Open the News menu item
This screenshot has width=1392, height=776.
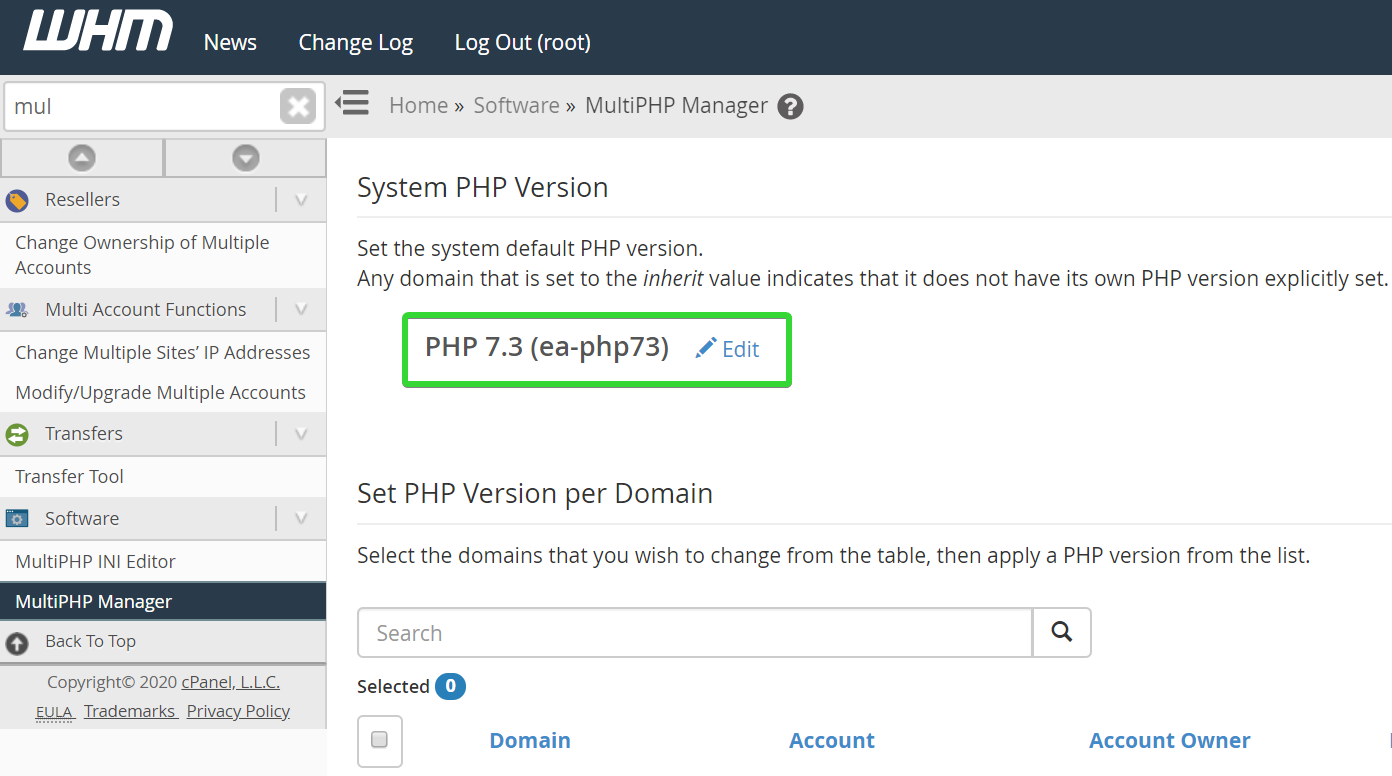[x=230, y=42]
